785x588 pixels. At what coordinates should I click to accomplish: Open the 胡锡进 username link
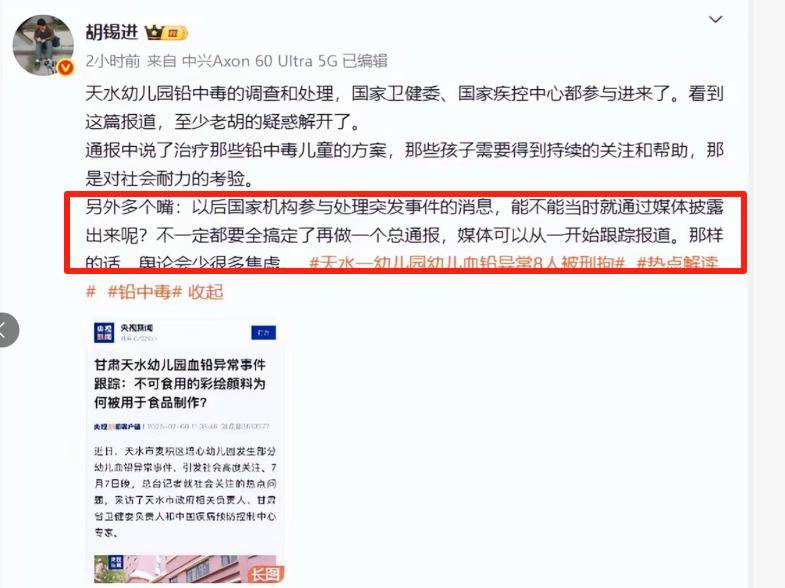tap(112, 33)
